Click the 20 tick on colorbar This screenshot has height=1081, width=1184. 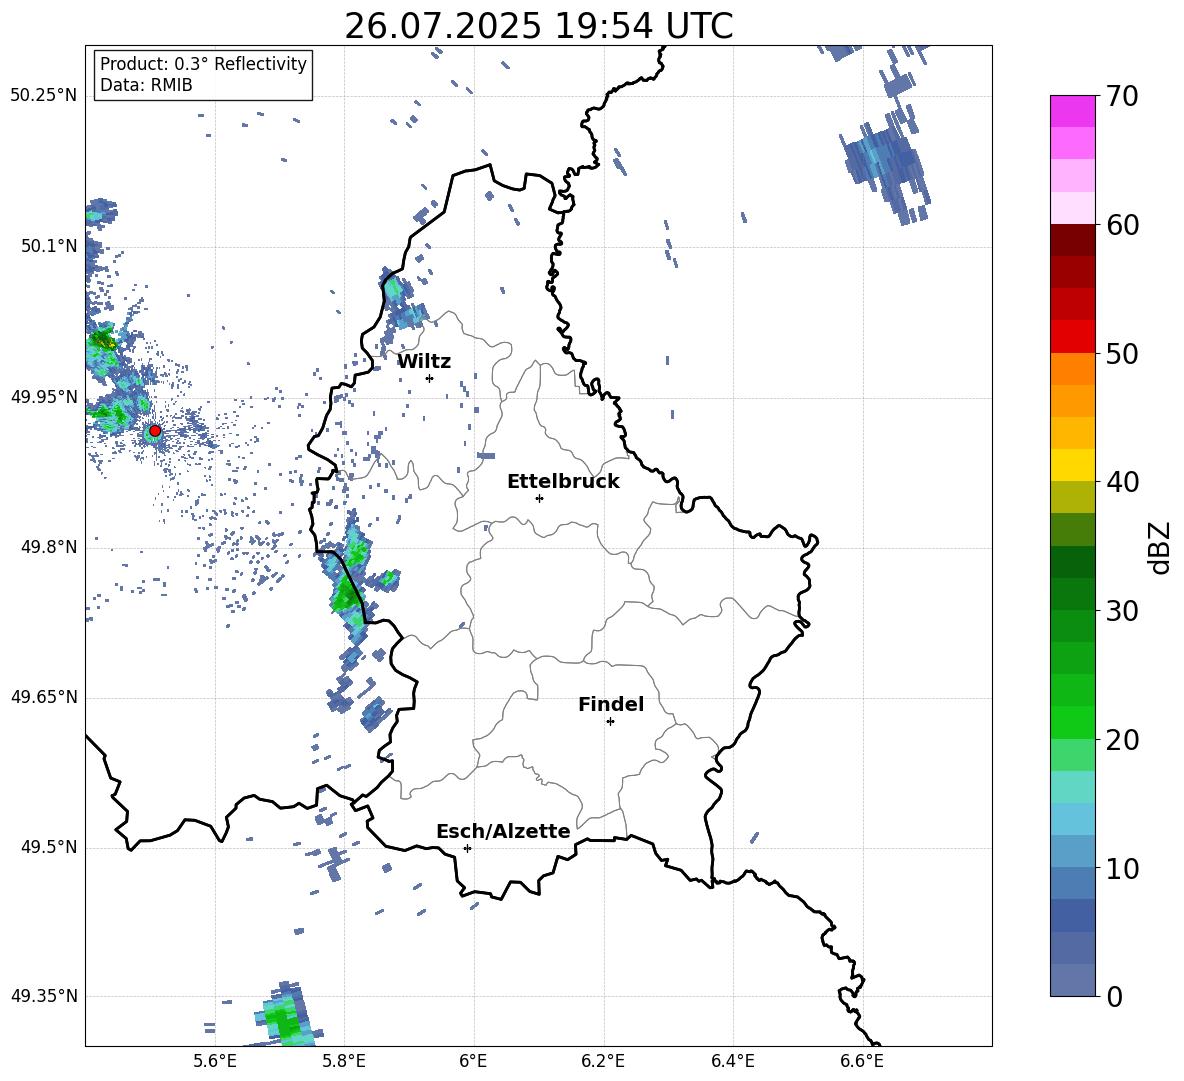point(1122,740)
